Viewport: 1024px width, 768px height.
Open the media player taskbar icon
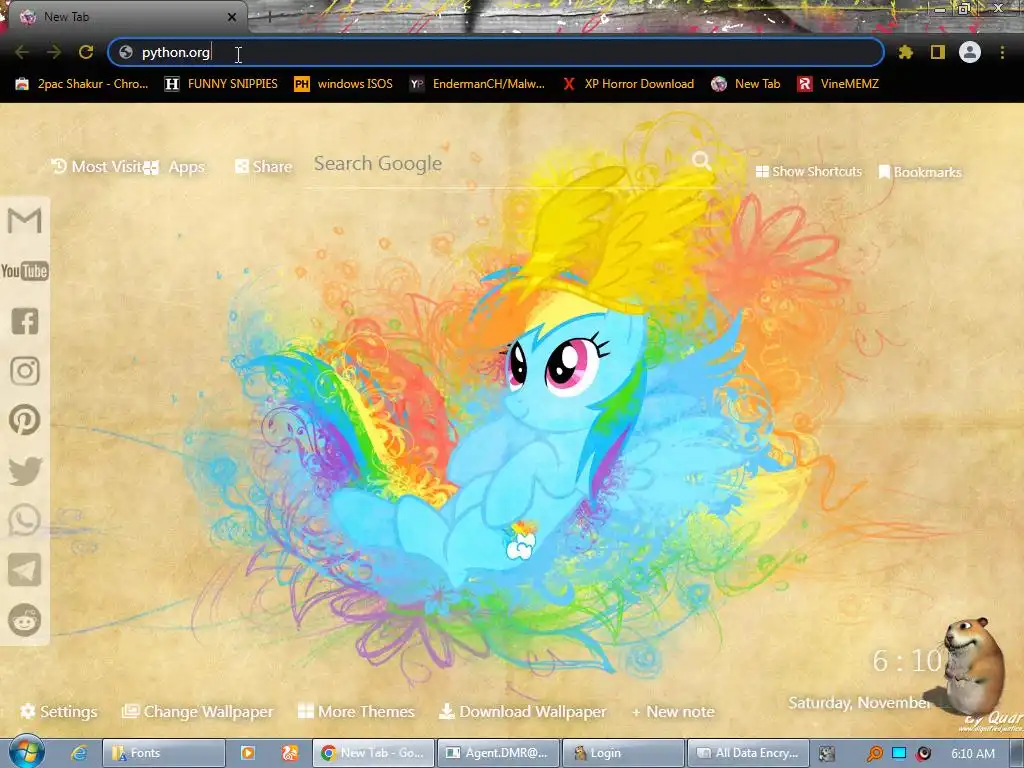tap(248, 753)
